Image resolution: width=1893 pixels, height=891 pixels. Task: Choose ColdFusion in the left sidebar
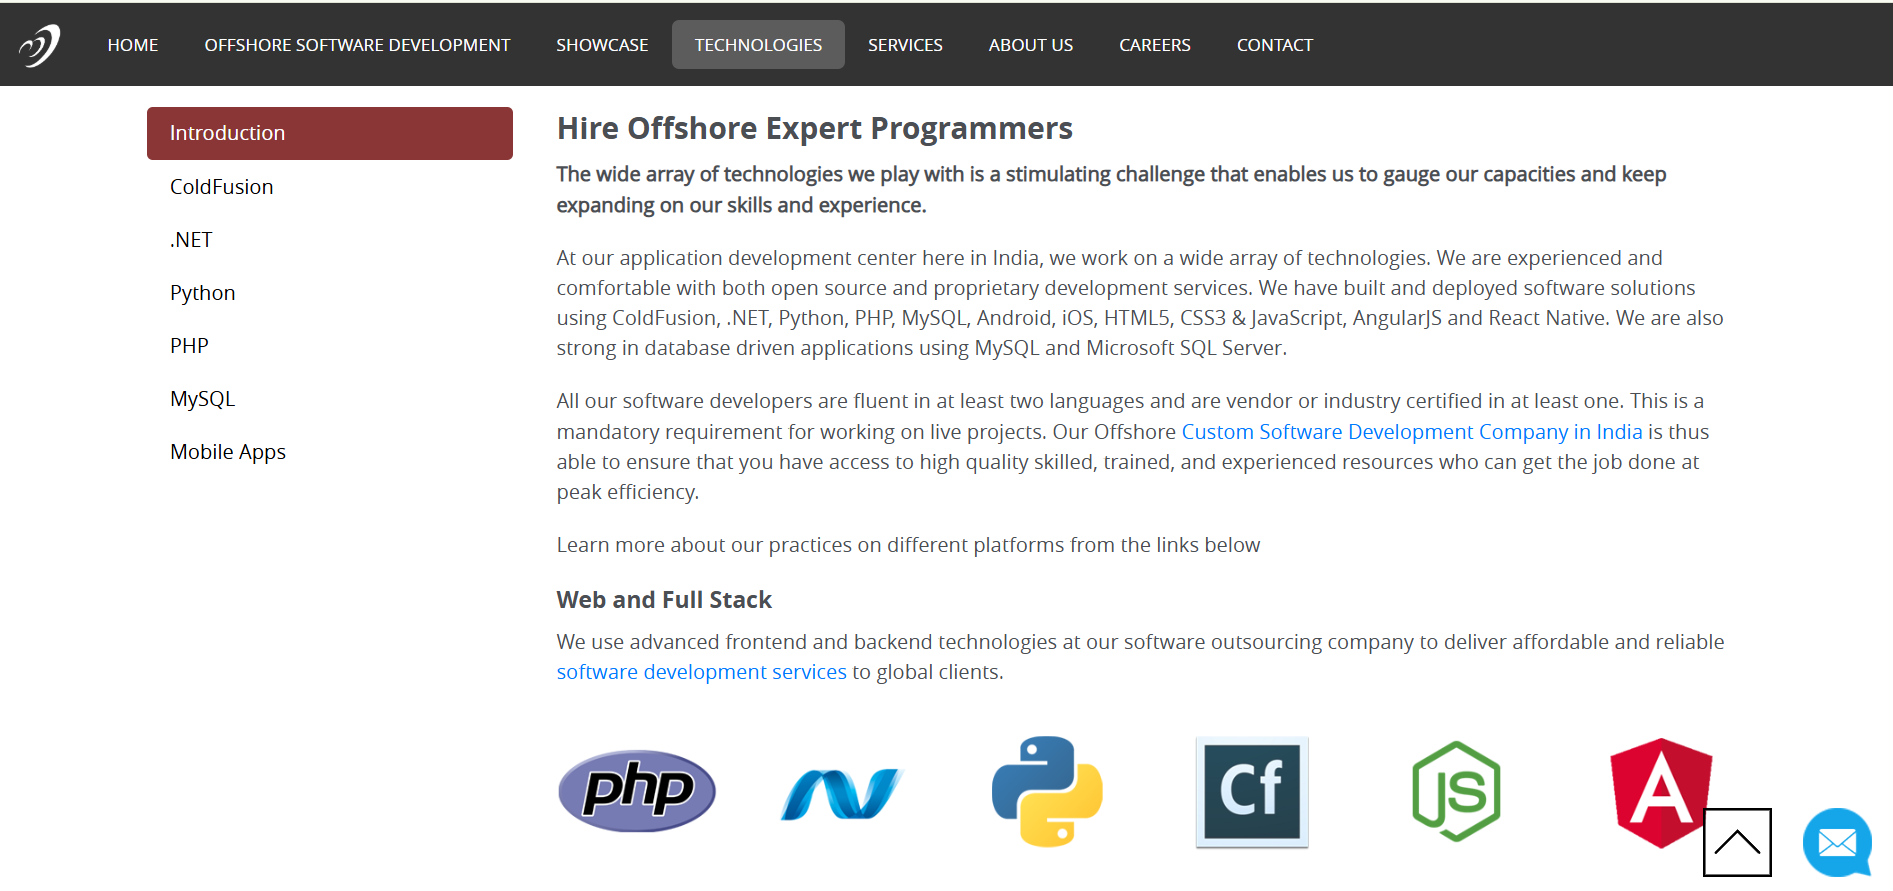point(222,187)
